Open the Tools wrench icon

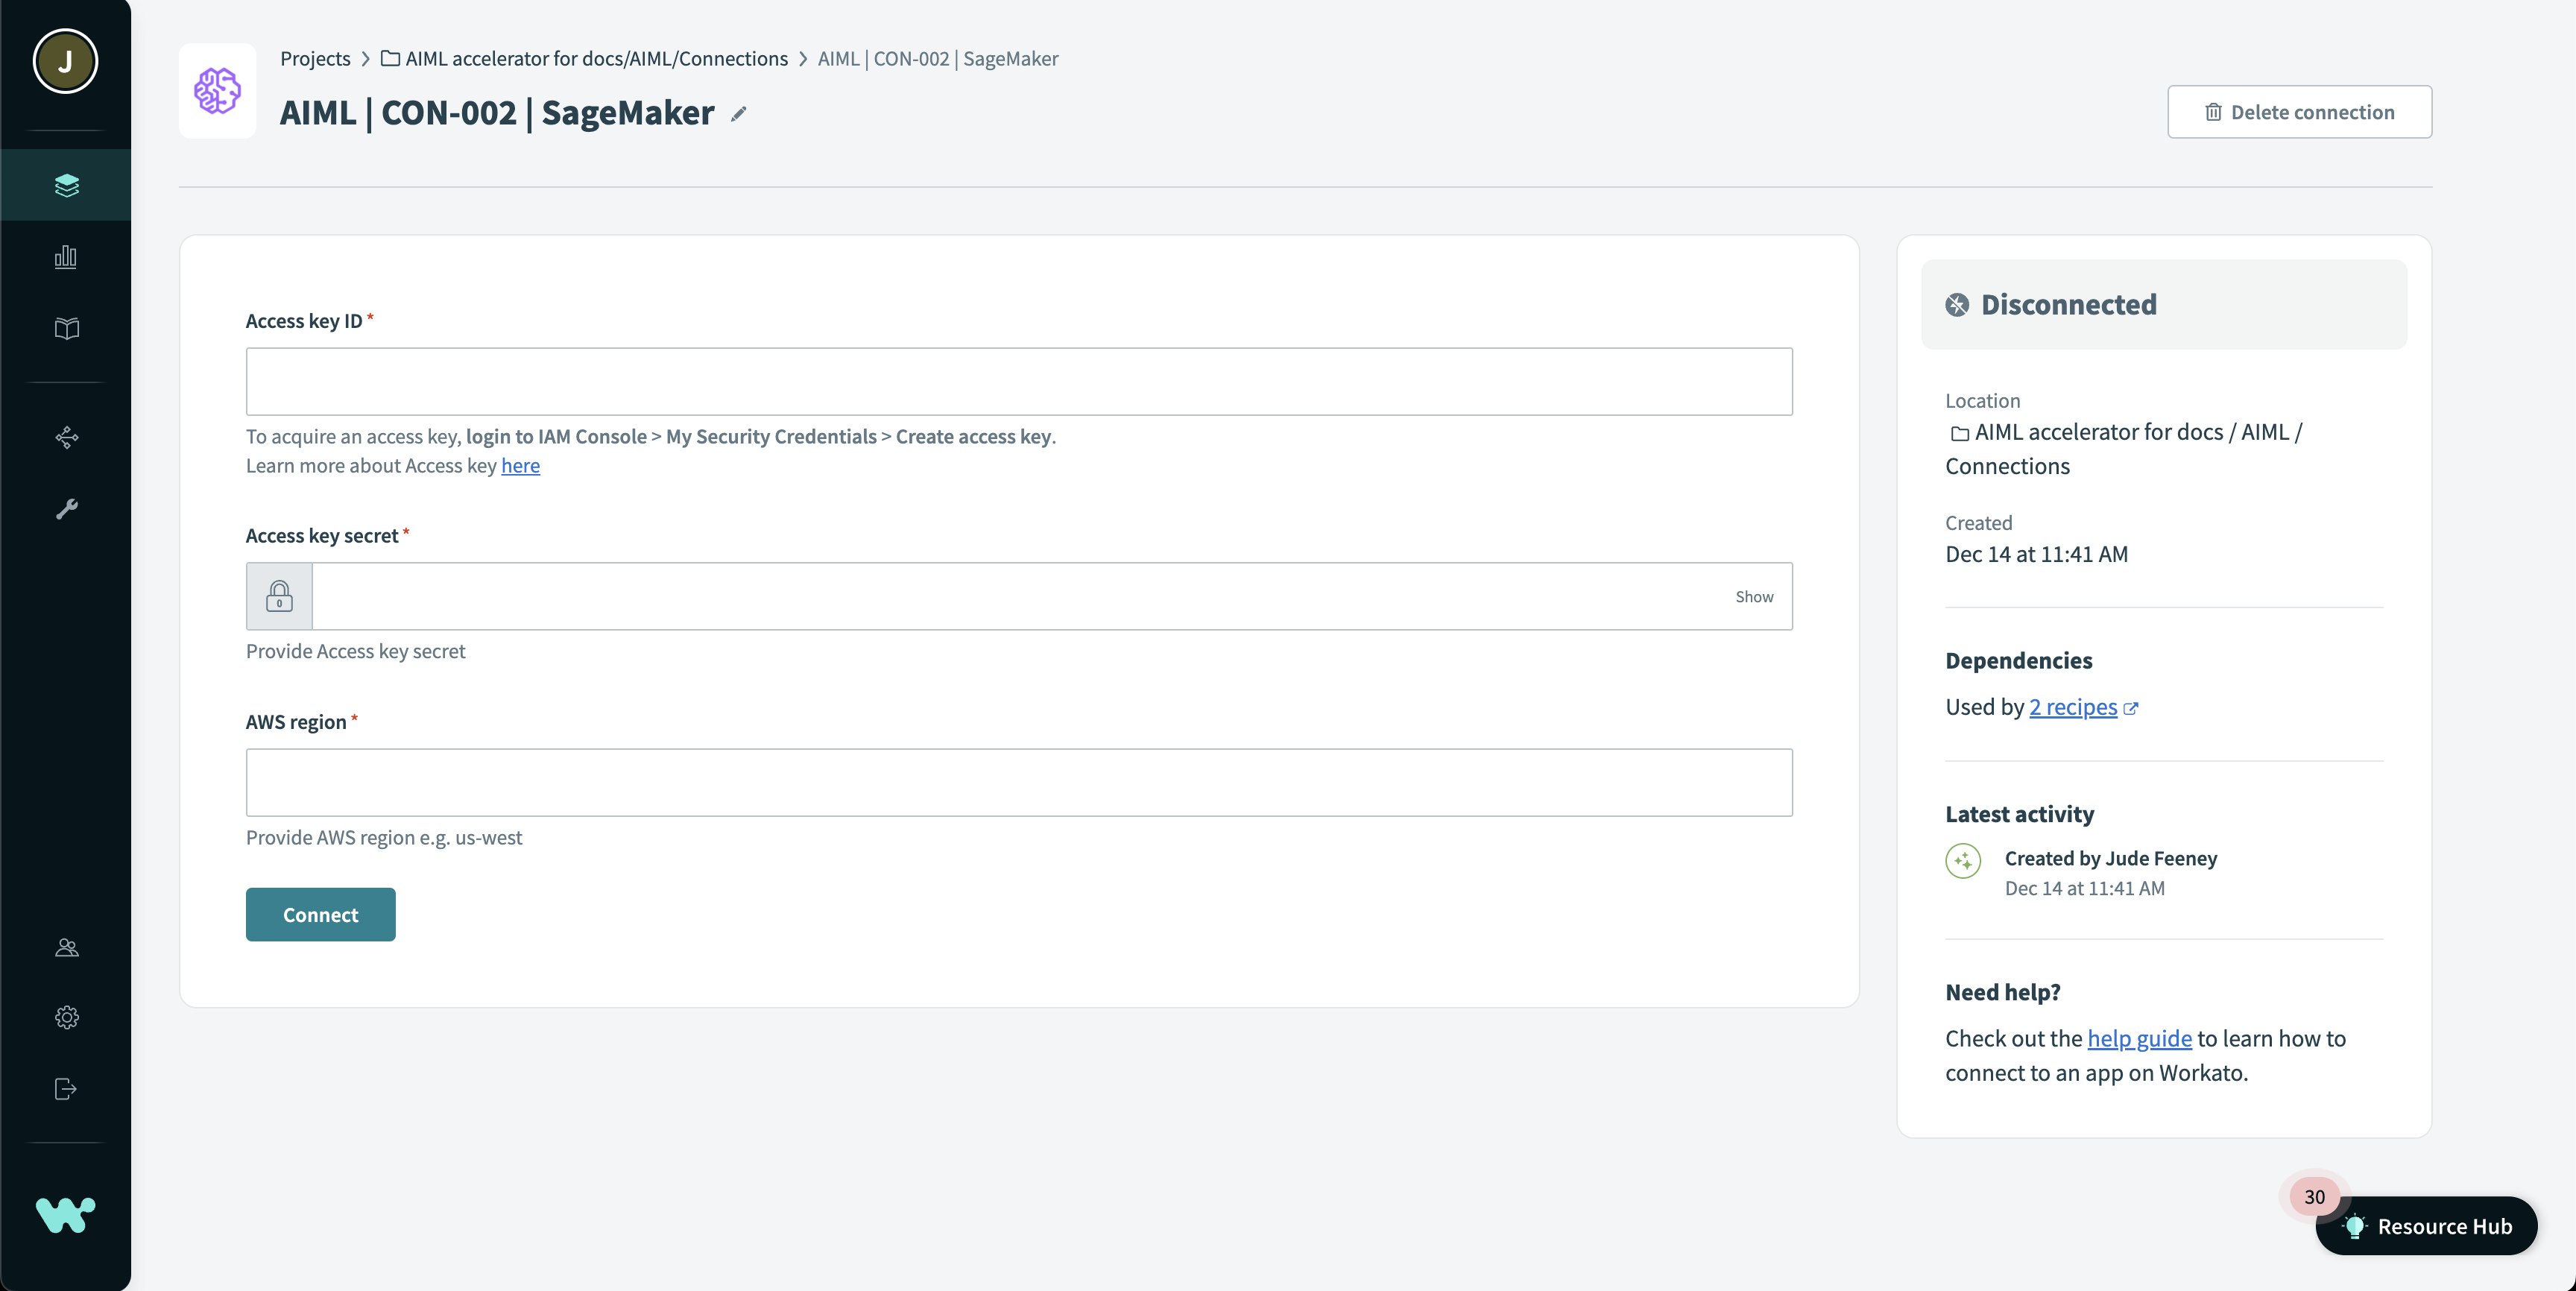[65, 510]
